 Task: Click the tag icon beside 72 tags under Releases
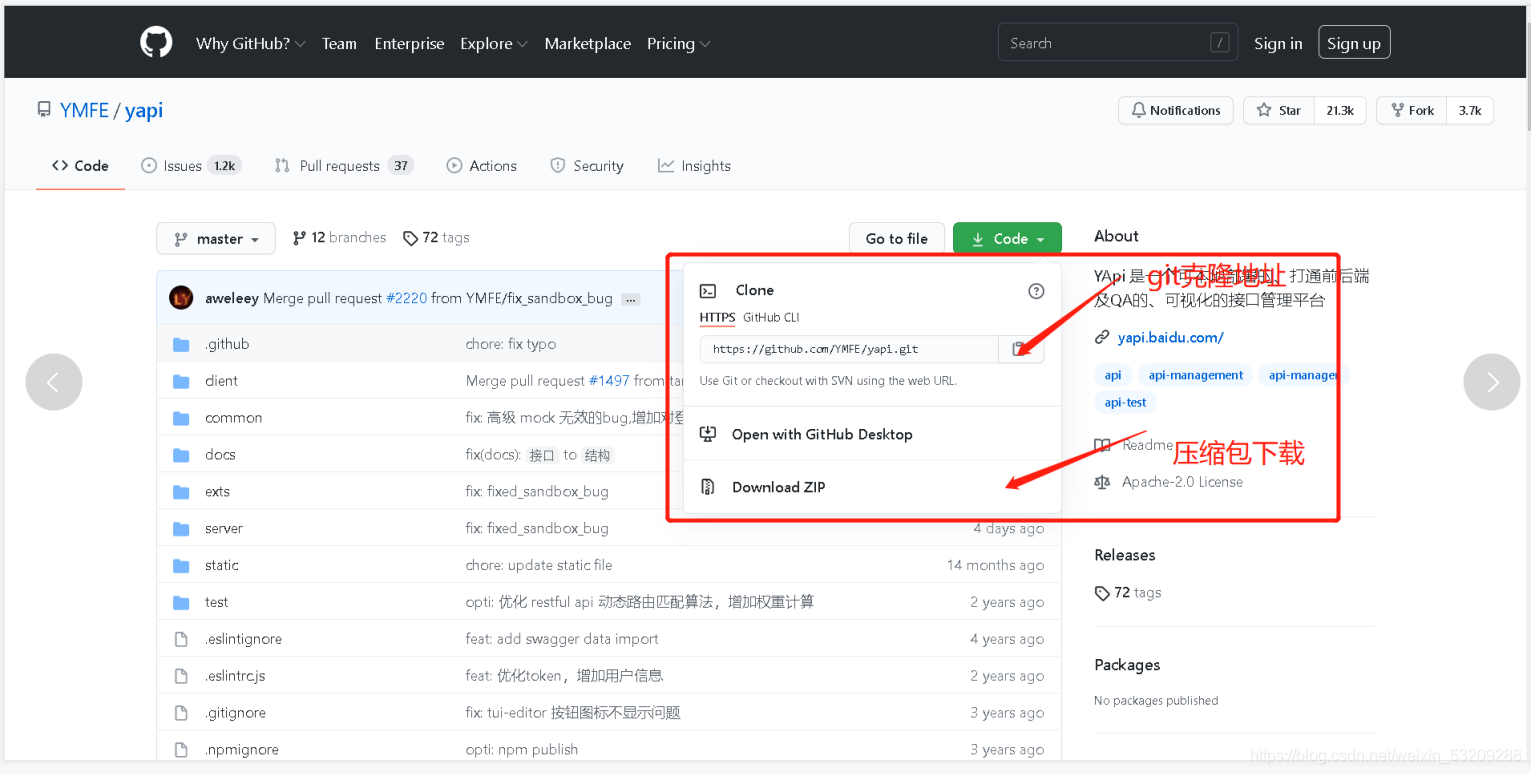click(x=1102, y=593)
